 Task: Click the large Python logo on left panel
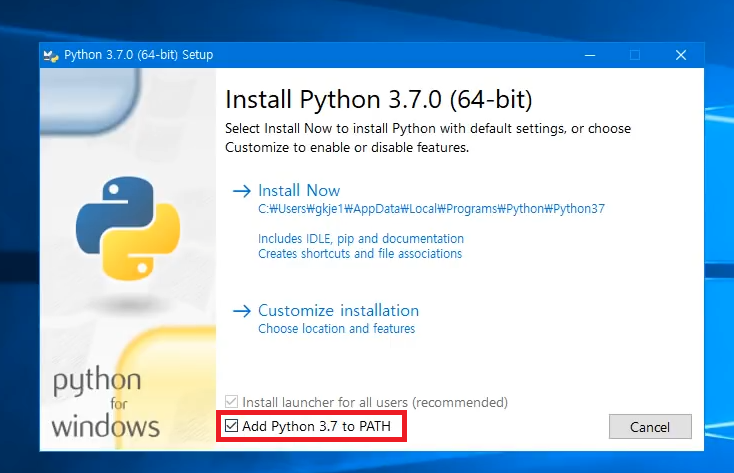tap(127, 227)
